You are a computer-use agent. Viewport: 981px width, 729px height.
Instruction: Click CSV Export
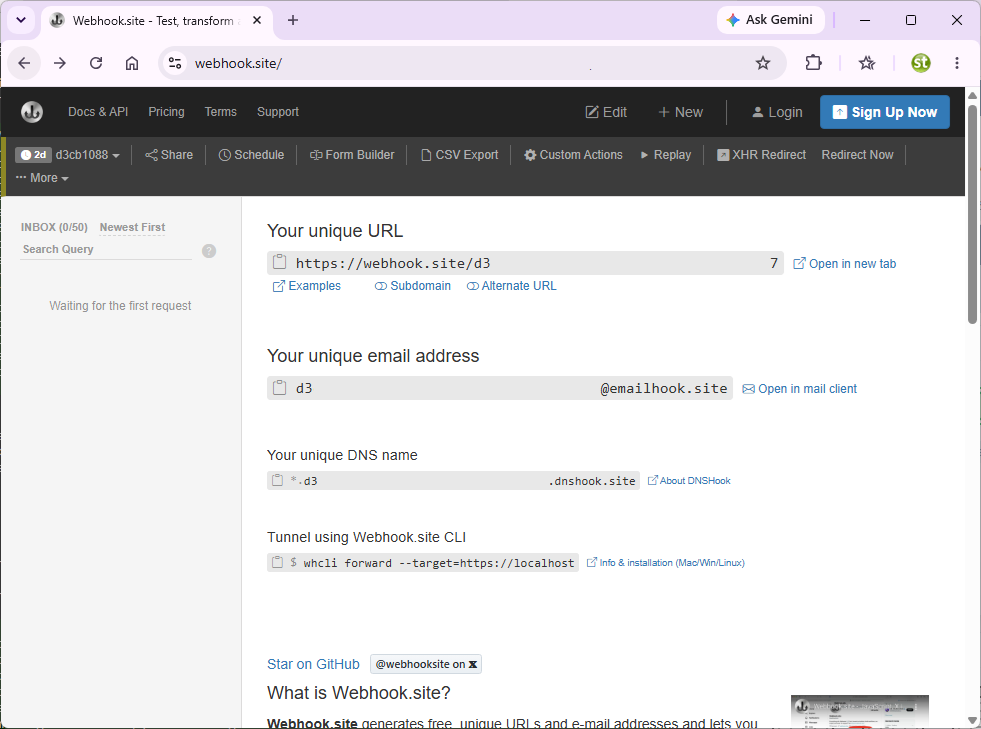459,155
